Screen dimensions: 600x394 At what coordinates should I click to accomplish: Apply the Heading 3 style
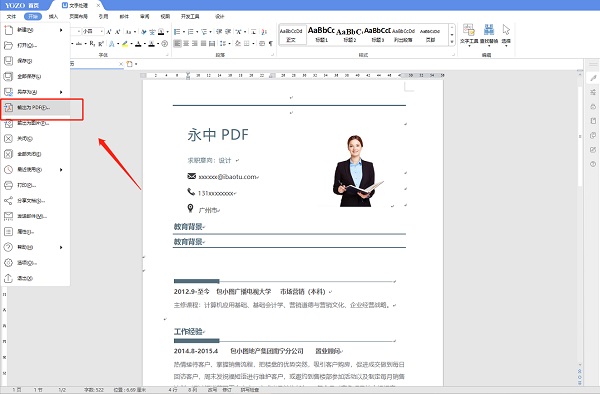[x=377, y=34]
